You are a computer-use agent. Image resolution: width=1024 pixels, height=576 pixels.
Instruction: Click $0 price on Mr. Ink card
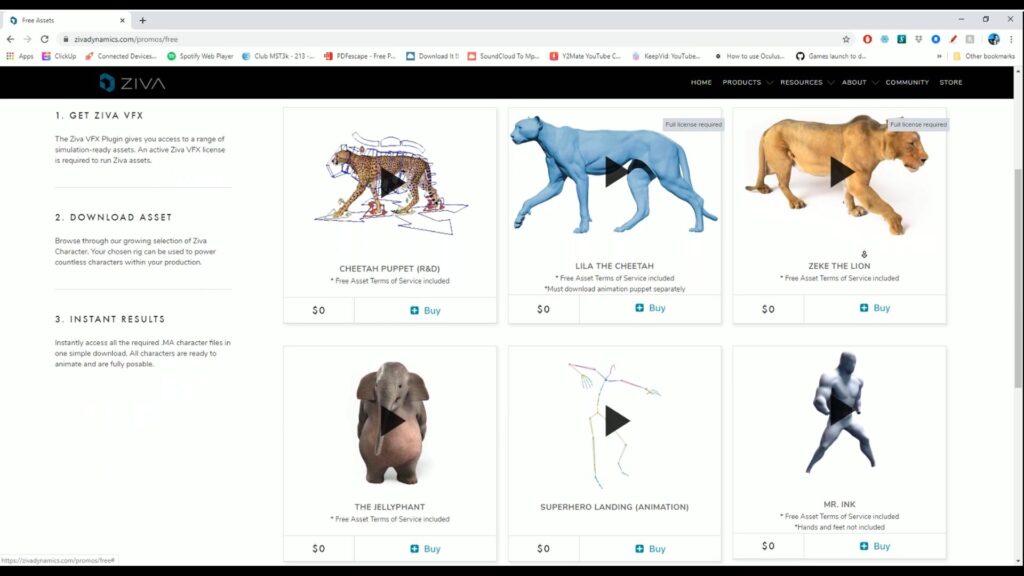[x=768, y=546]
